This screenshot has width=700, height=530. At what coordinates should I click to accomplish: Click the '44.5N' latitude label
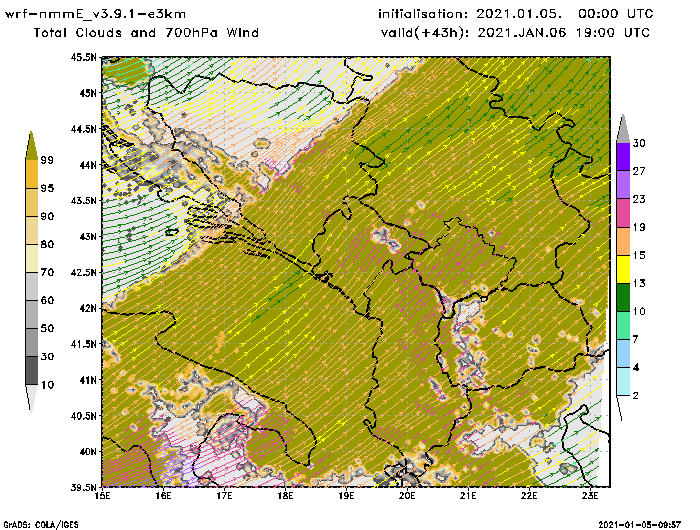click(83, 129)
